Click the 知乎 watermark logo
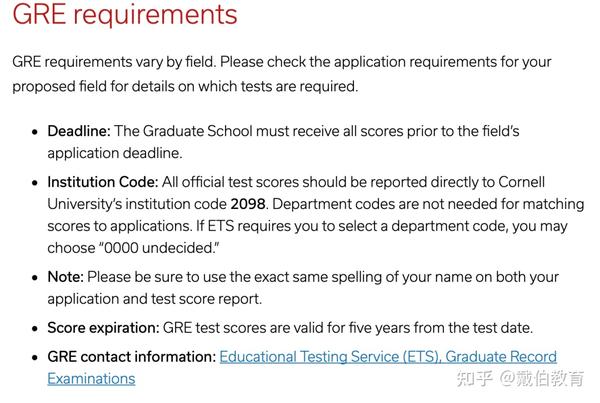Viewport: 600px width, 403px height. pyautogui.click(x=475, y=379)
